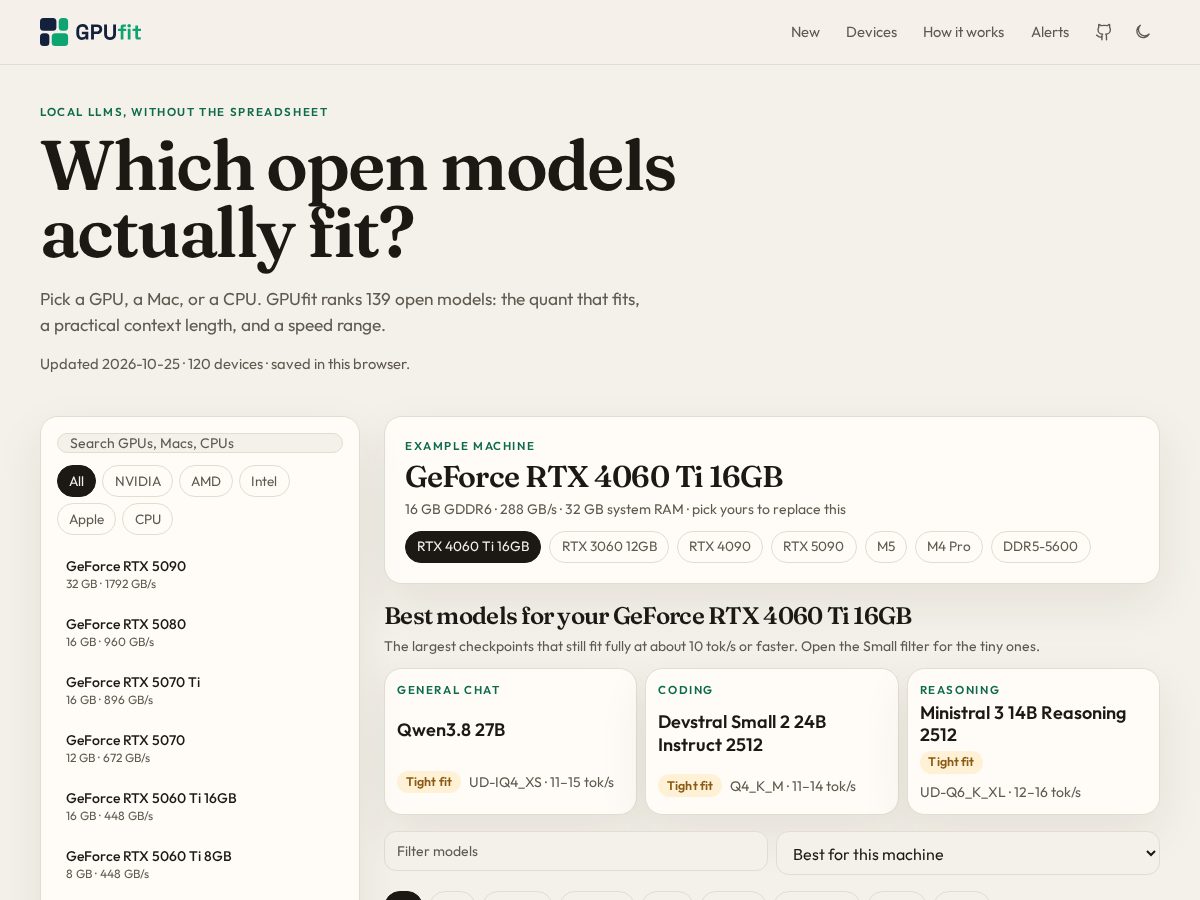Open the Devices nav link
This screenshot has height=900, width=1200.
871,32
